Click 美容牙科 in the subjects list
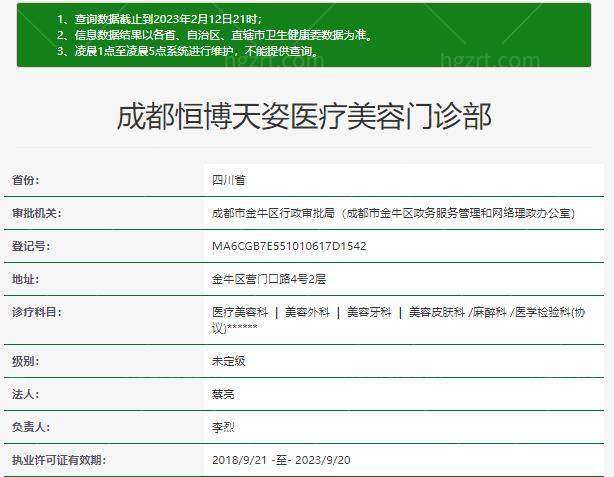The height and width of the screenshot is (477, 614). 369,312
